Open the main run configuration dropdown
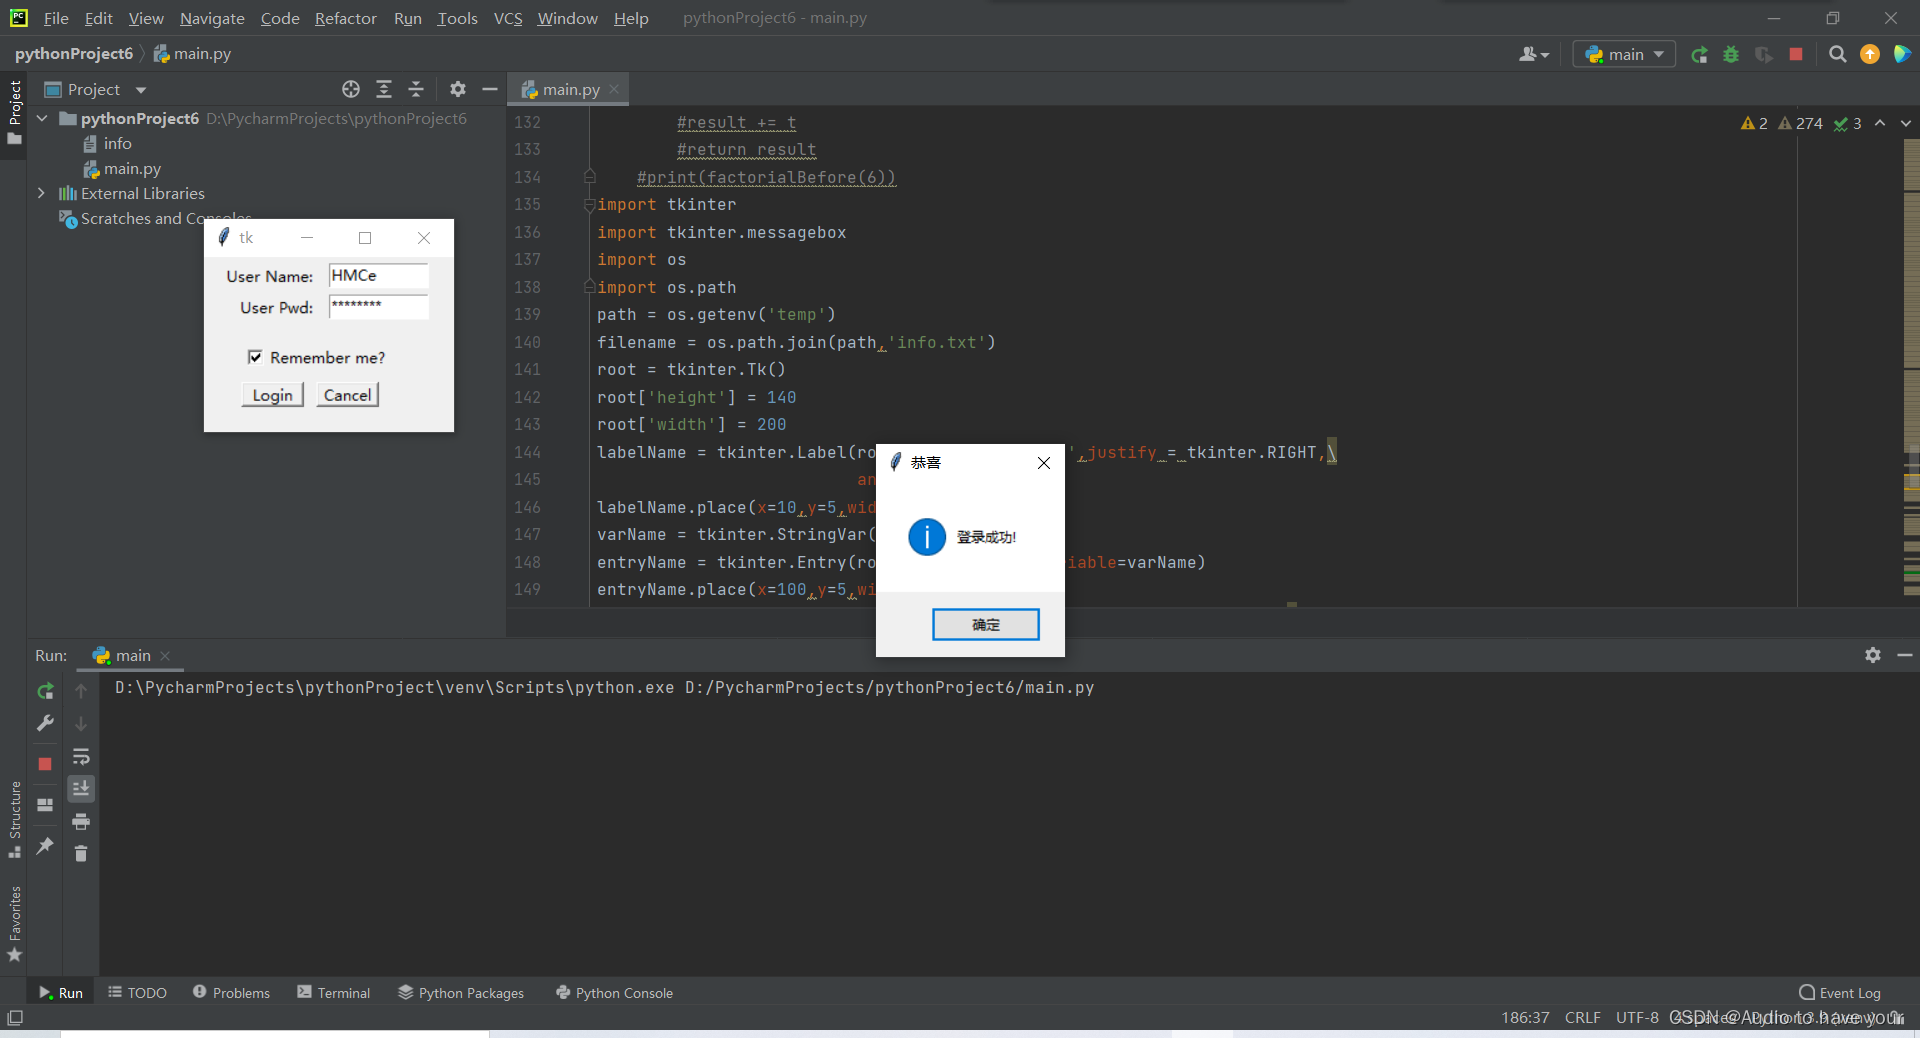This screenshot has height=1038, width=1920. 1657,54
